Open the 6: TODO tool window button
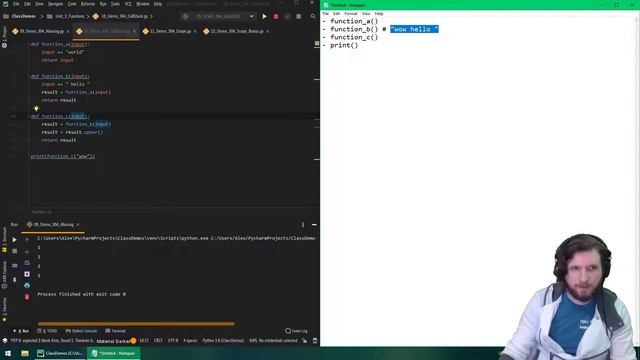 pos(47,331)
